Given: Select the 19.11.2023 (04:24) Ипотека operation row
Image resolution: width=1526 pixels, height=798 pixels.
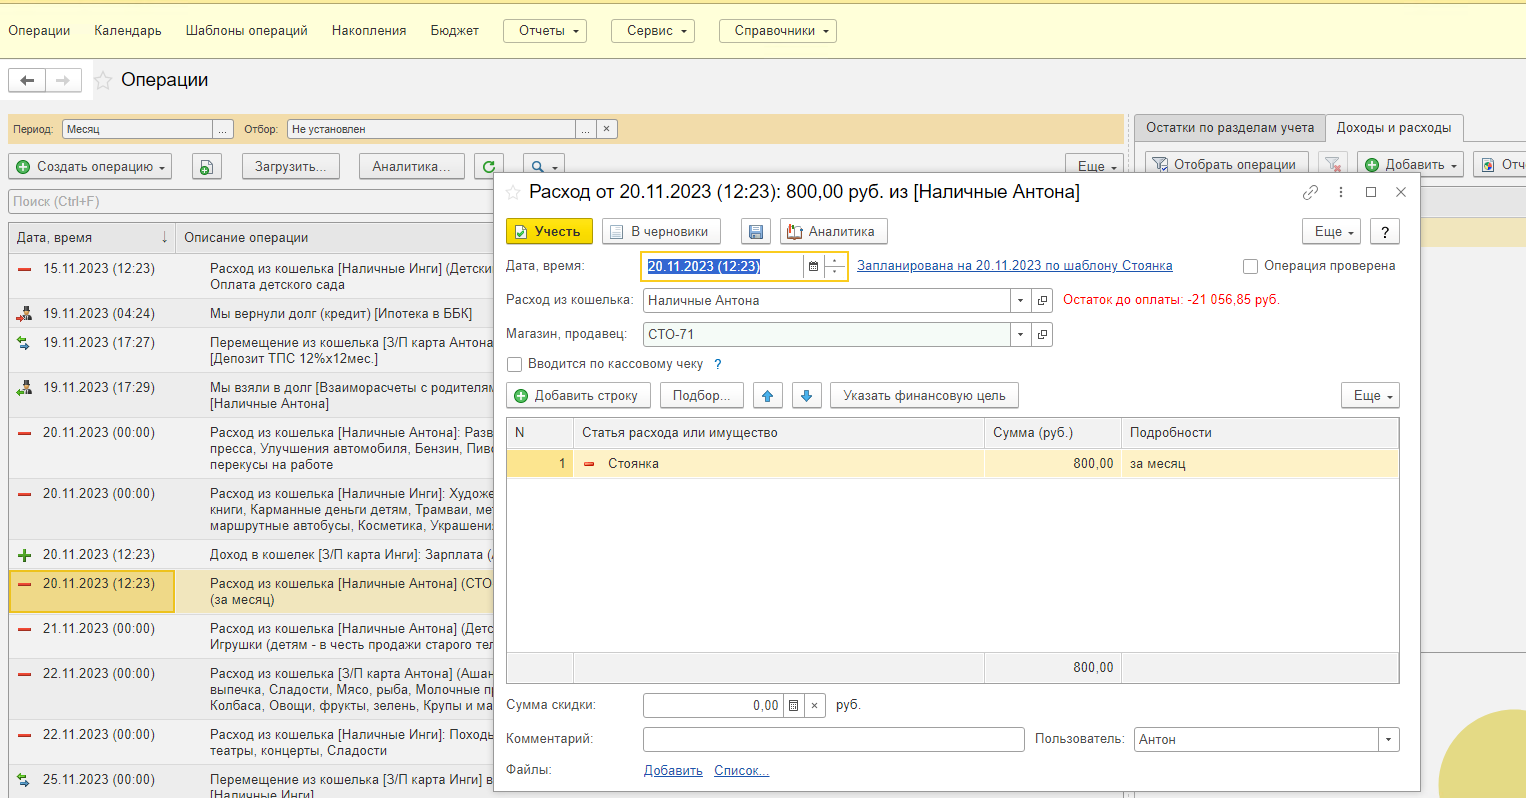Looking at the screenshot, I should 251,314.
